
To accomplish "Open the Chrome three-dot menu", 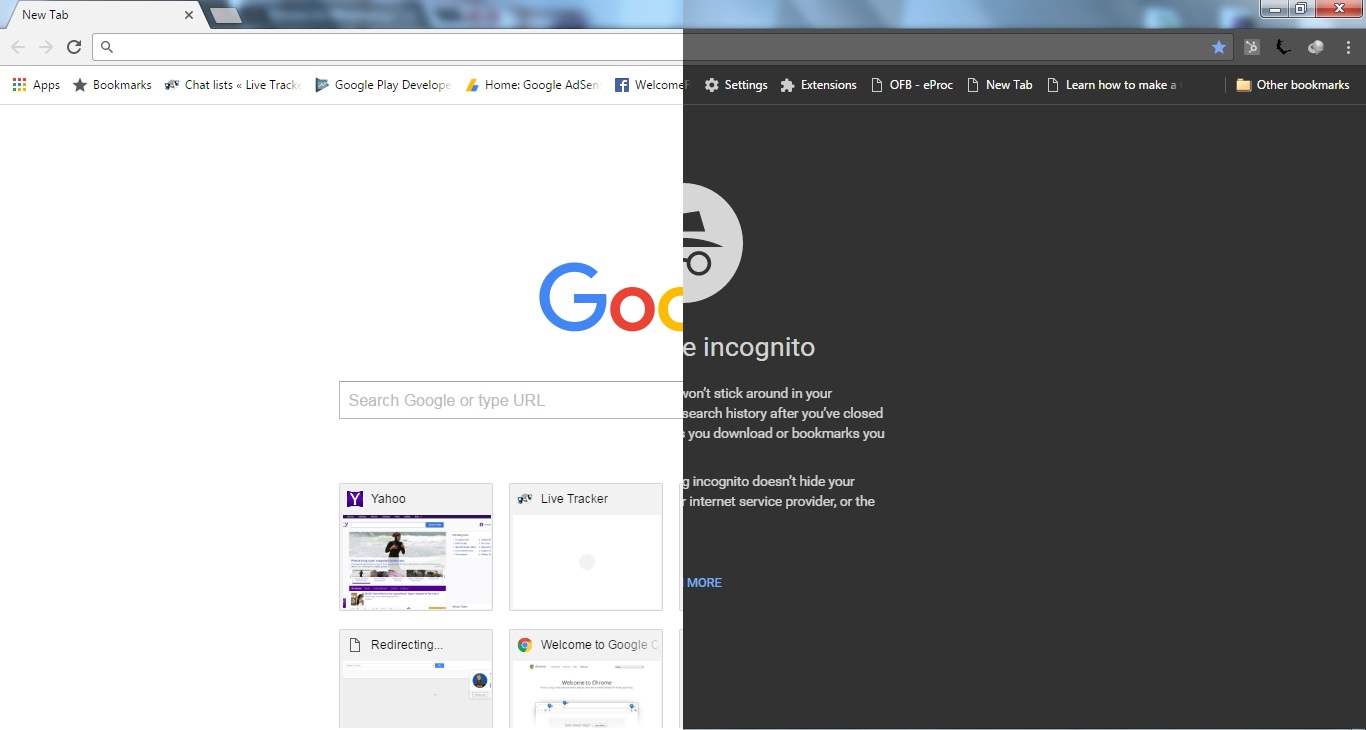I will tap(1348, 47).
